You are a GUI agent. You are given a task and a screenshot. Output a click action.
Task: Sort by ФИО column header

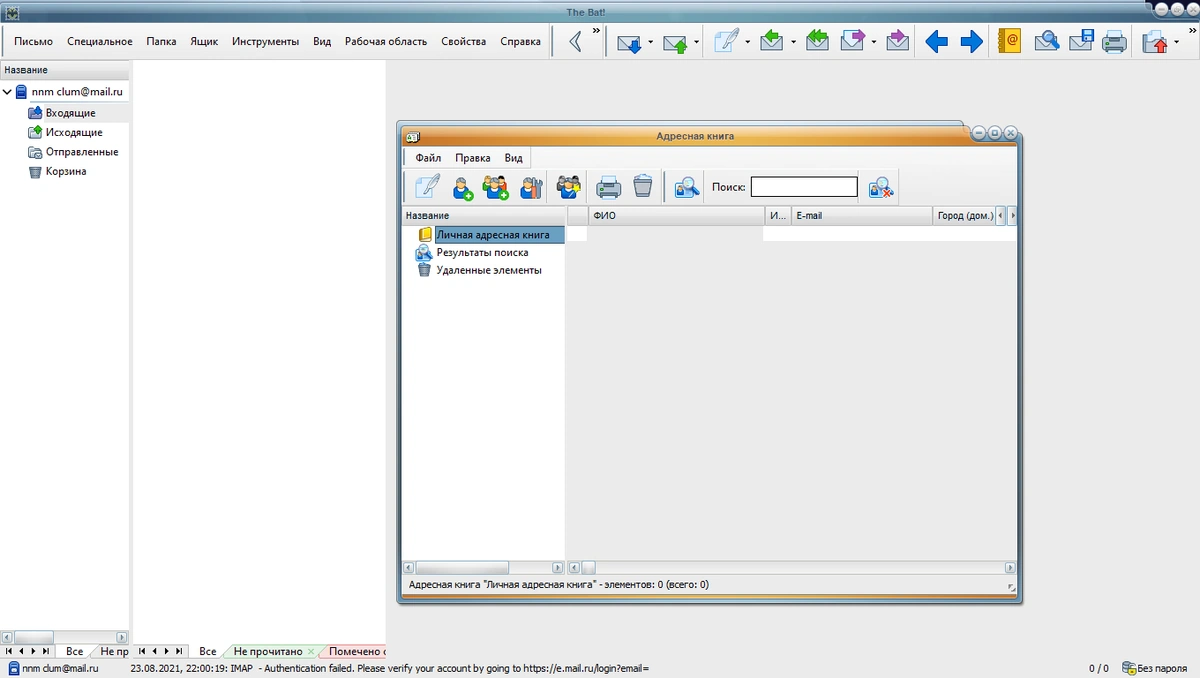pyautogui.click(x=676, y=215)
